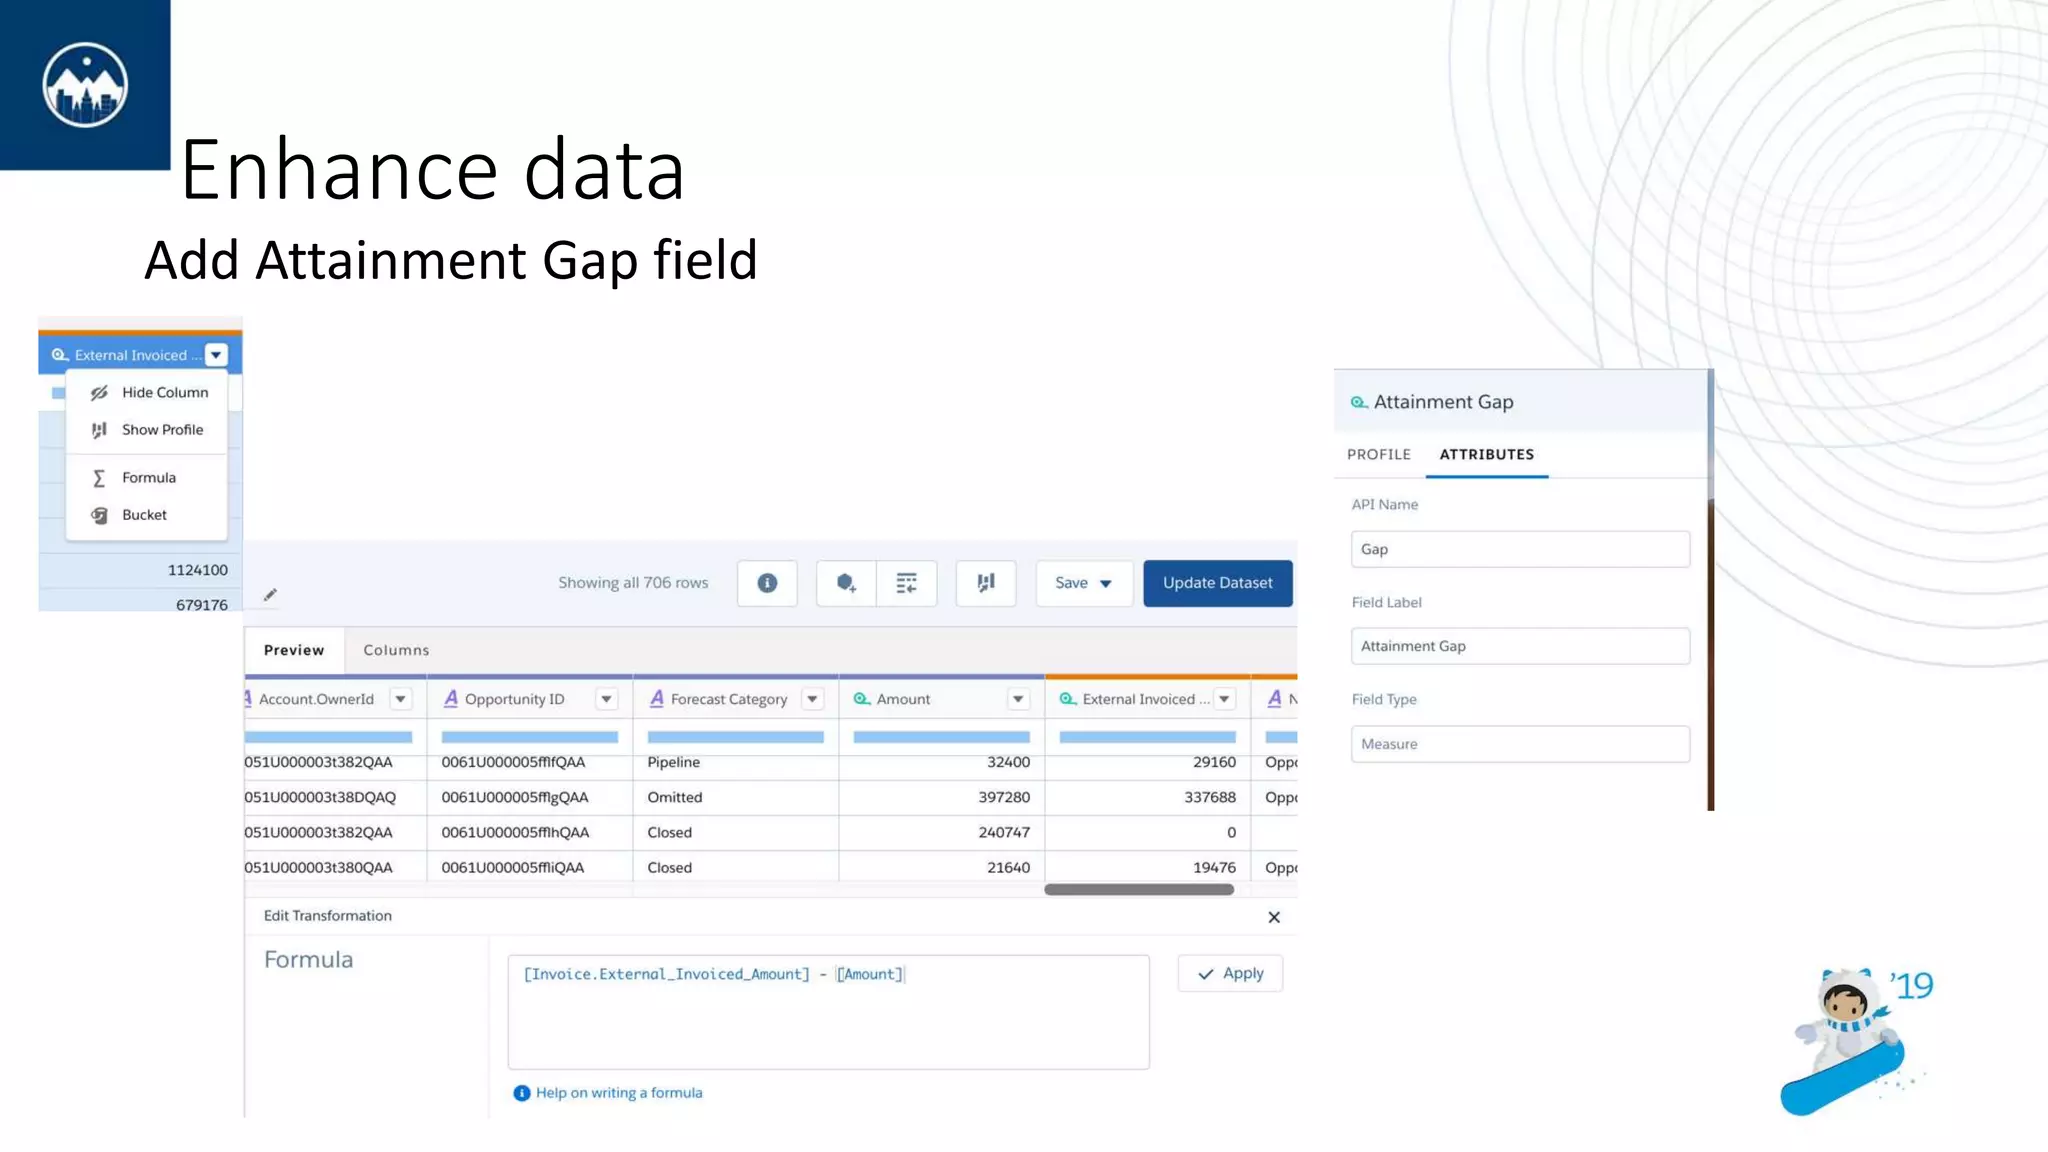
Task: Click the column profile chart icon button
Action: click(986, 583)
